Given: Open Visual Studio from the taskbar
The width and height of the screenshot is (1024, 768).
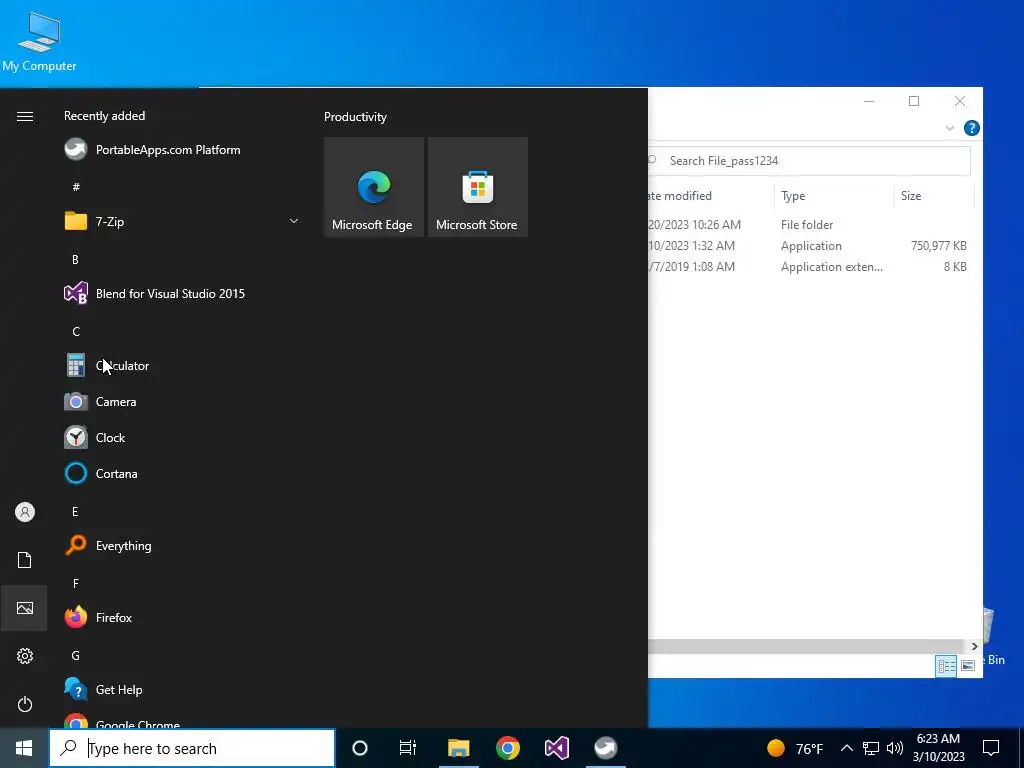Looking at the screenshot, I should (556, 748).
